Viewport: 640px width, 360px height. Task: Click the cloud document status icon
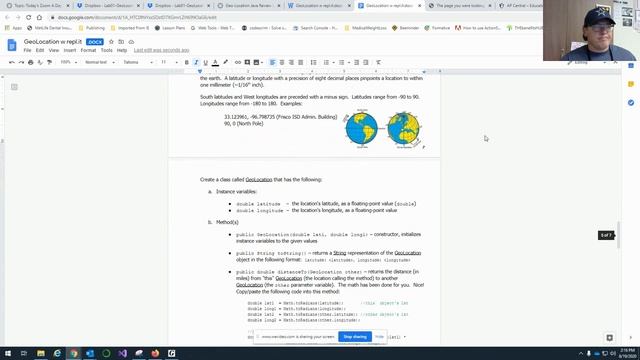click(x=131, y=42)
